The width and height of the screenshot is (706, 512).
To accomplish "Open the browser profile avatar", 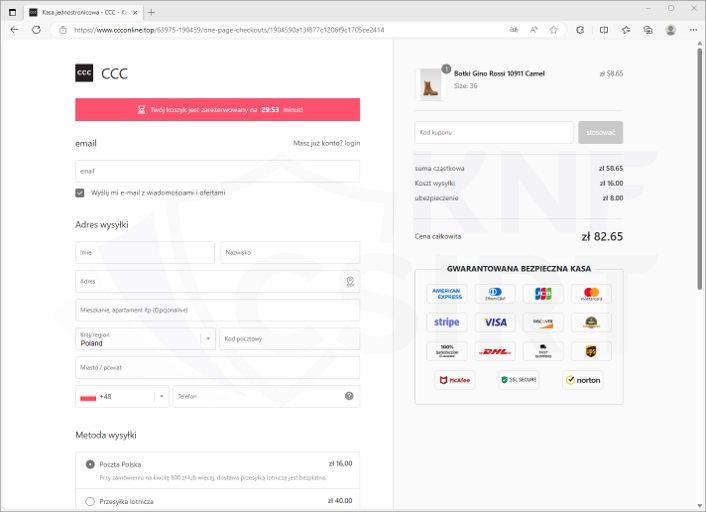I will 670,30.
